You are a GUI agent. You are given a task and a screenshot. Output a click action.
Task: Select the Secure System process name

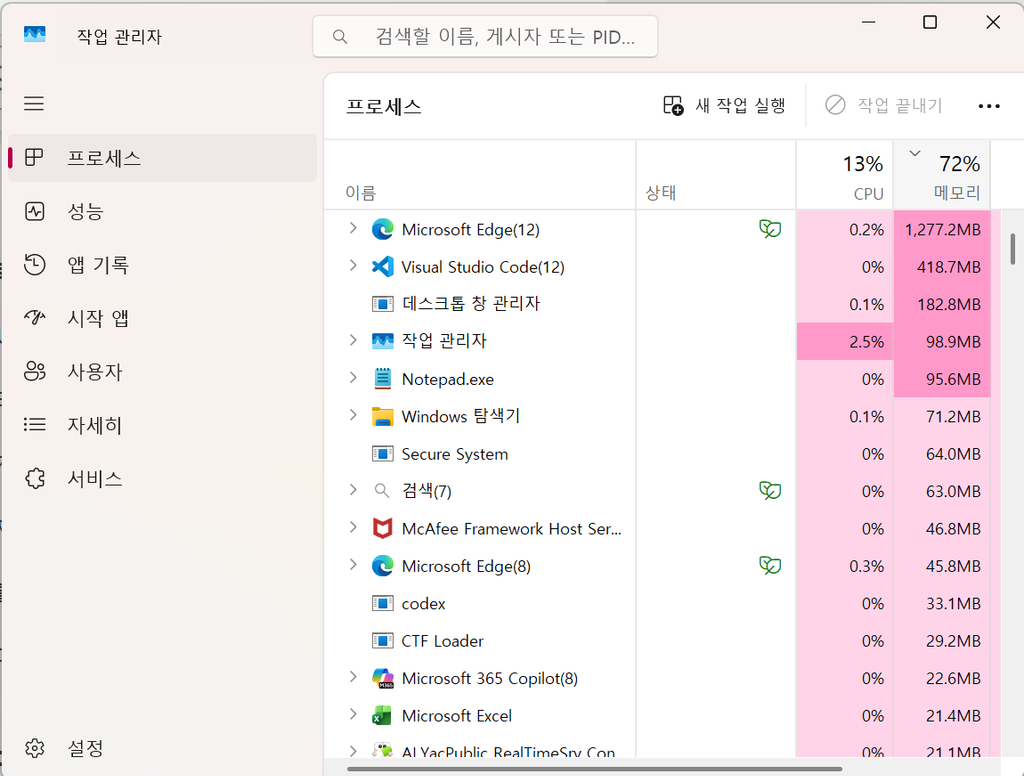(455, 454)
